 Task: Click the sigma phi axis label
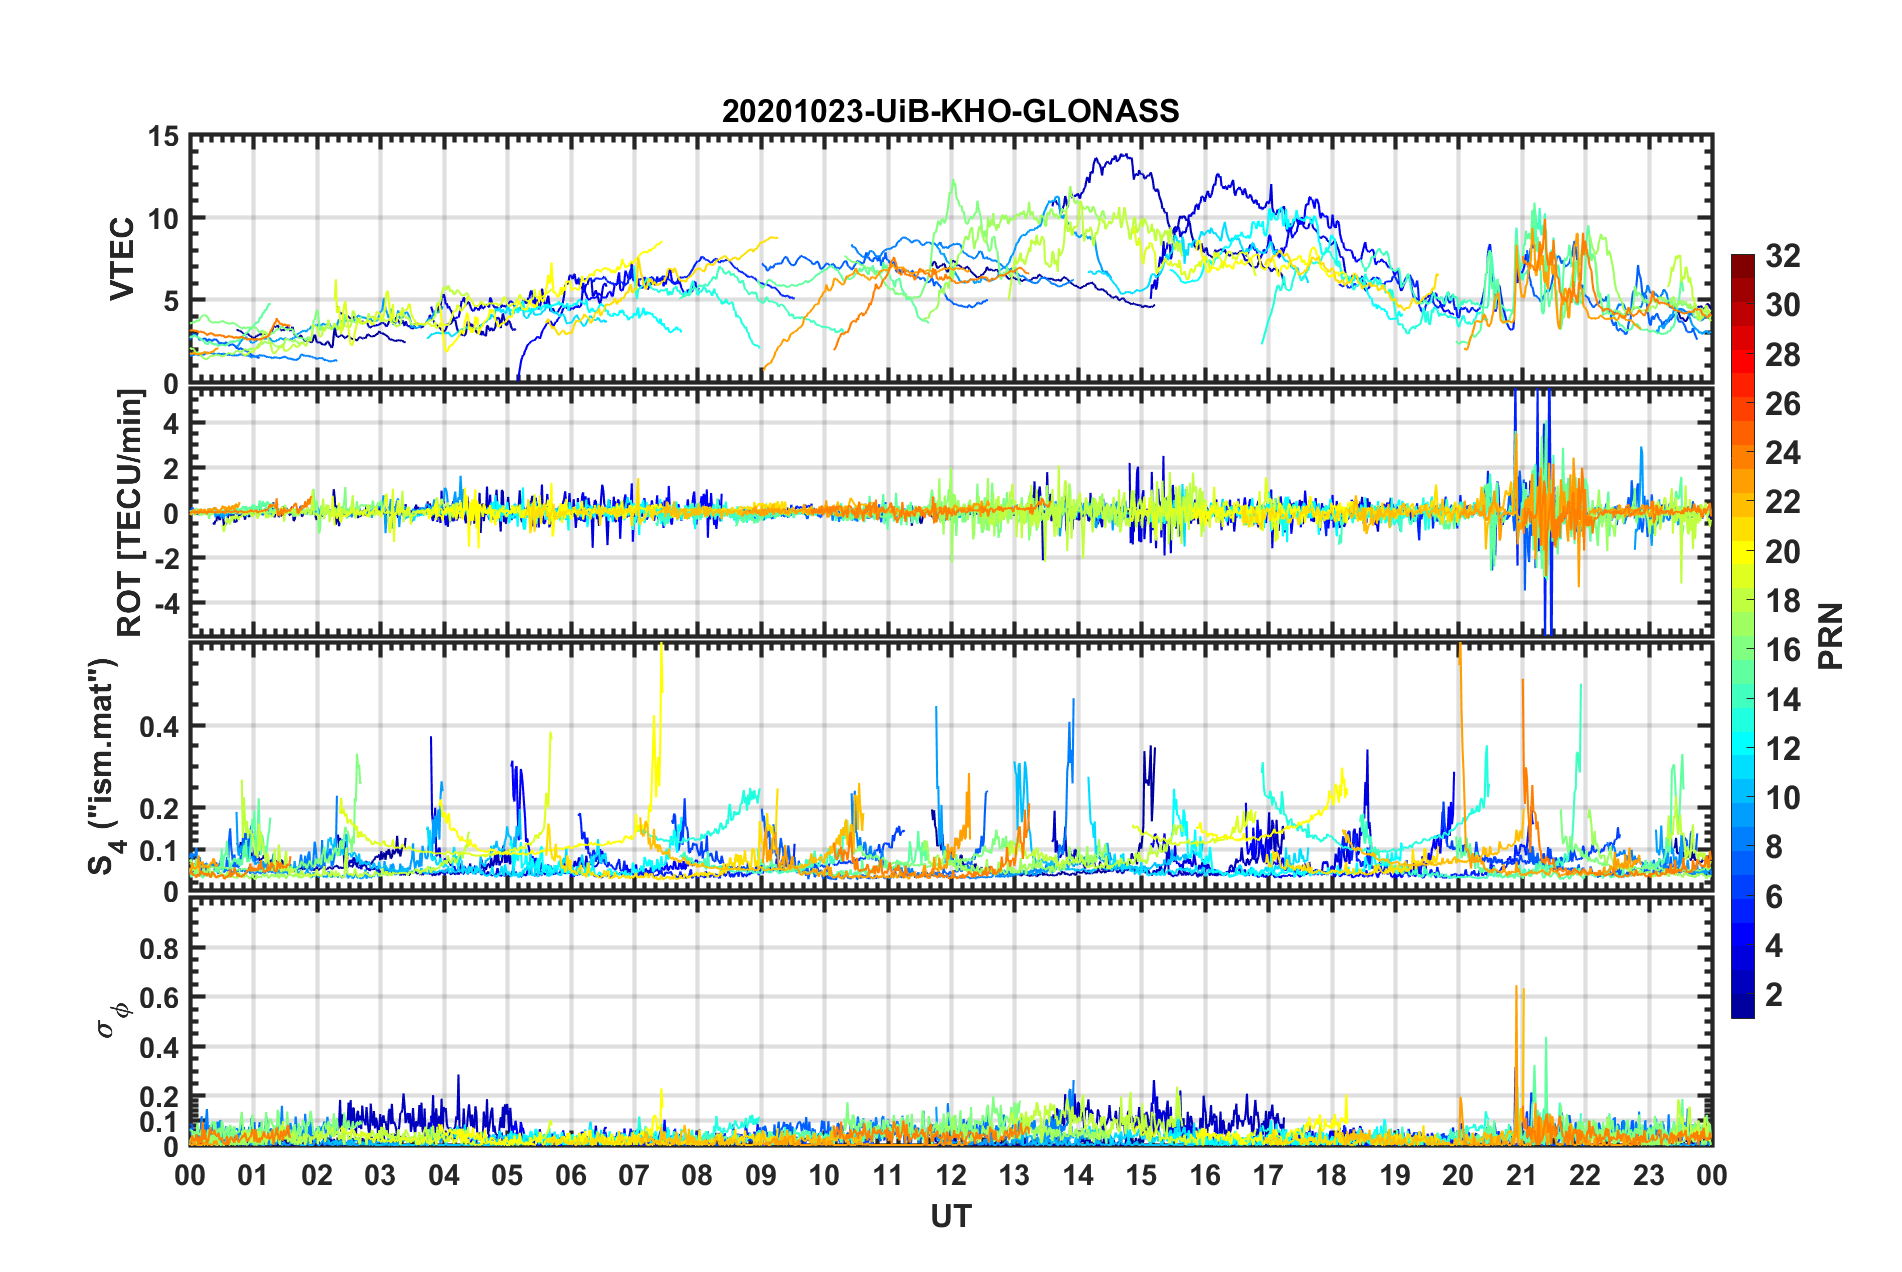(x=112, y=1020)
